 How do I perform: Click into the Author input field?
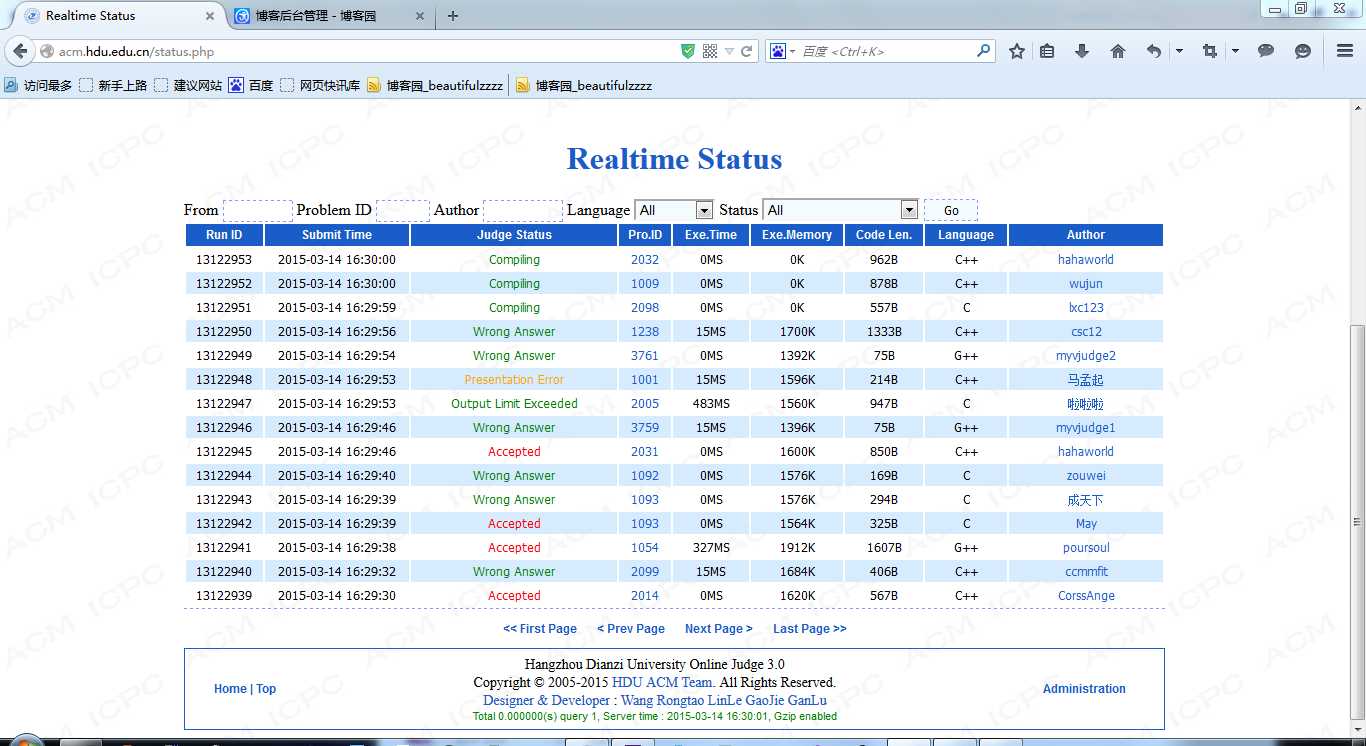pyautogui.click(x=522, y=210)
